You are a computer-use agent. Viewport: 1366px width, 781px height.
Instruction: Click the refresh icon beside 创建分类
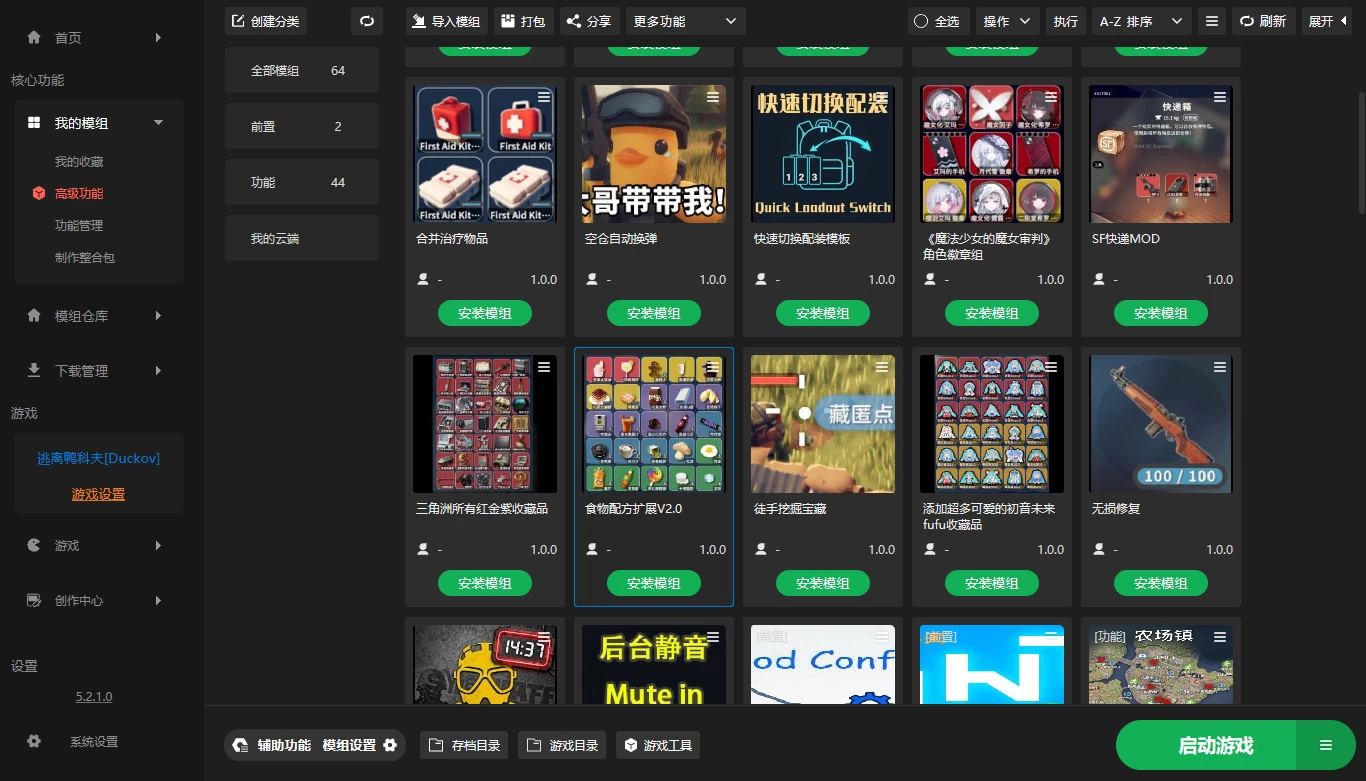click(x=366, y=21)
